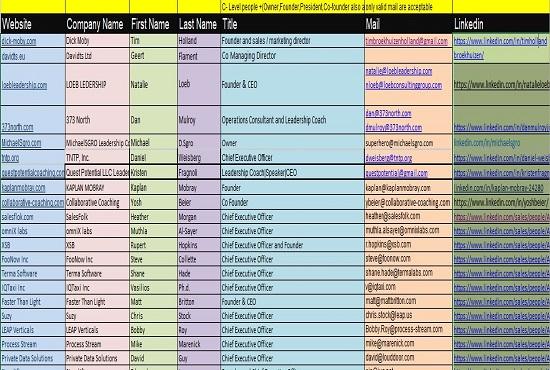
Task: Select first name cell Rupert
Action: [x=153, y=245]
